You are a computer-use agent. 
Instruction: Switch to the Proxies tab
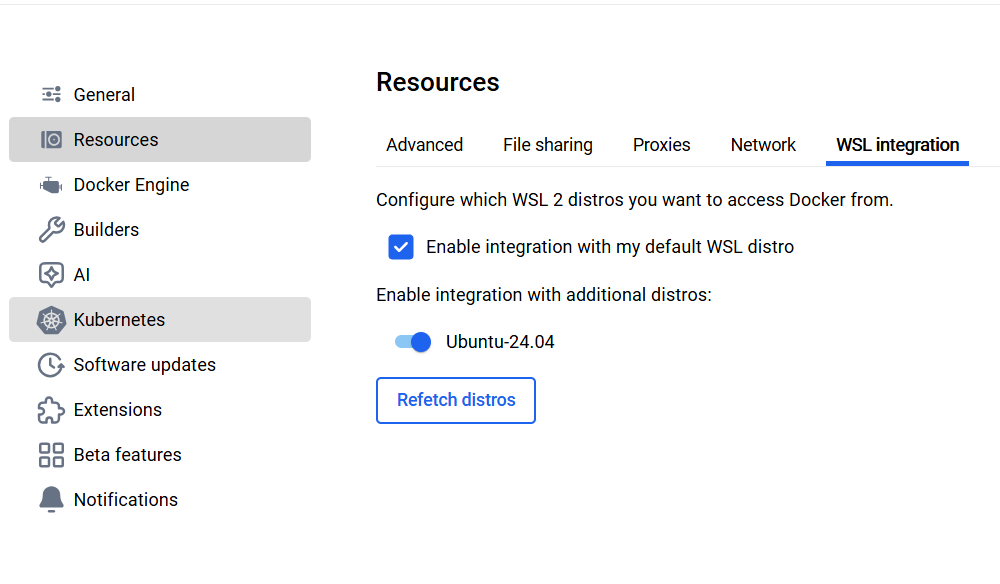pos(661,145)
